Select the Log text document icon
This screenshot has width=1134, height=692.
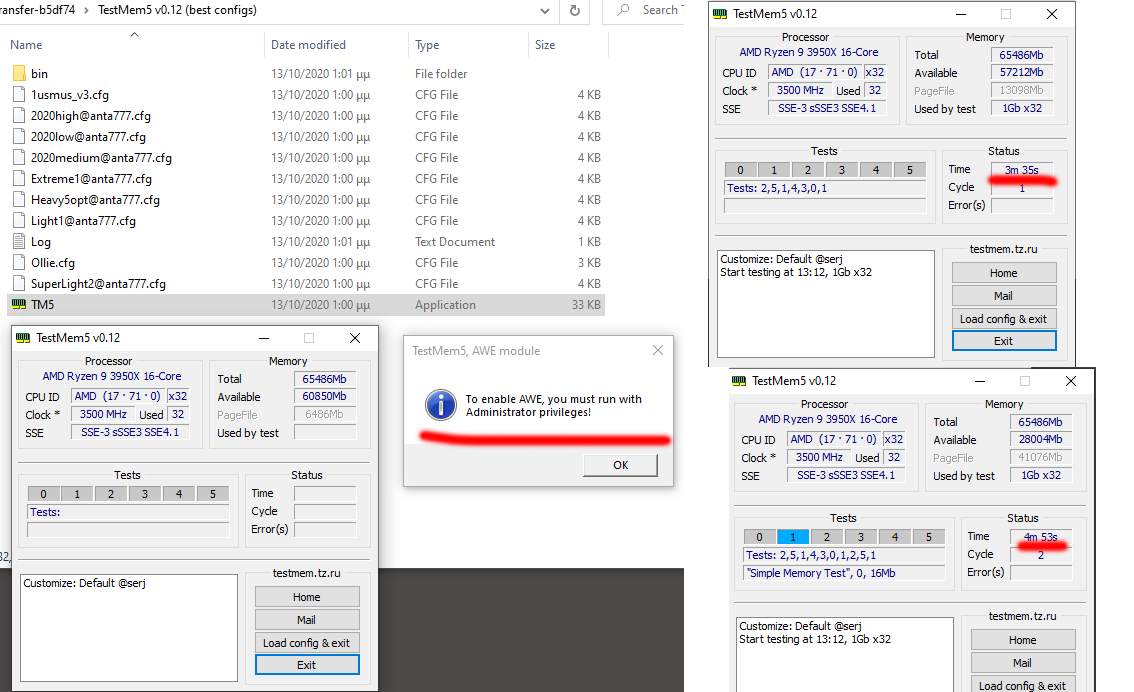click(19, 241)
